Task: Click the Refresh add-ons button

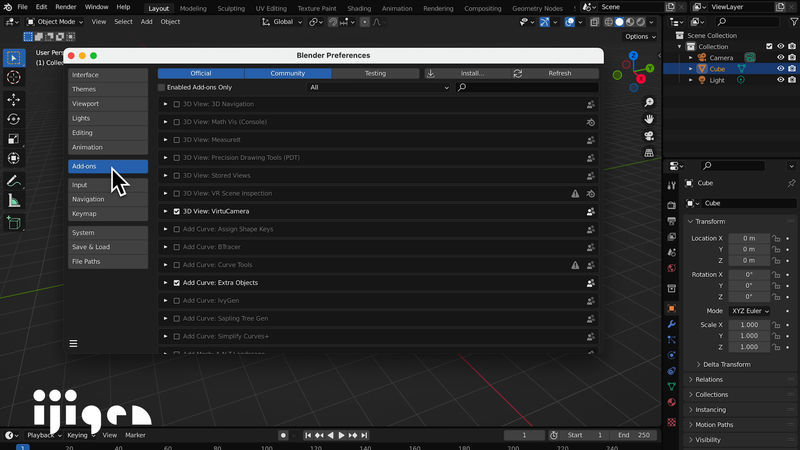Action: (555, 73)
